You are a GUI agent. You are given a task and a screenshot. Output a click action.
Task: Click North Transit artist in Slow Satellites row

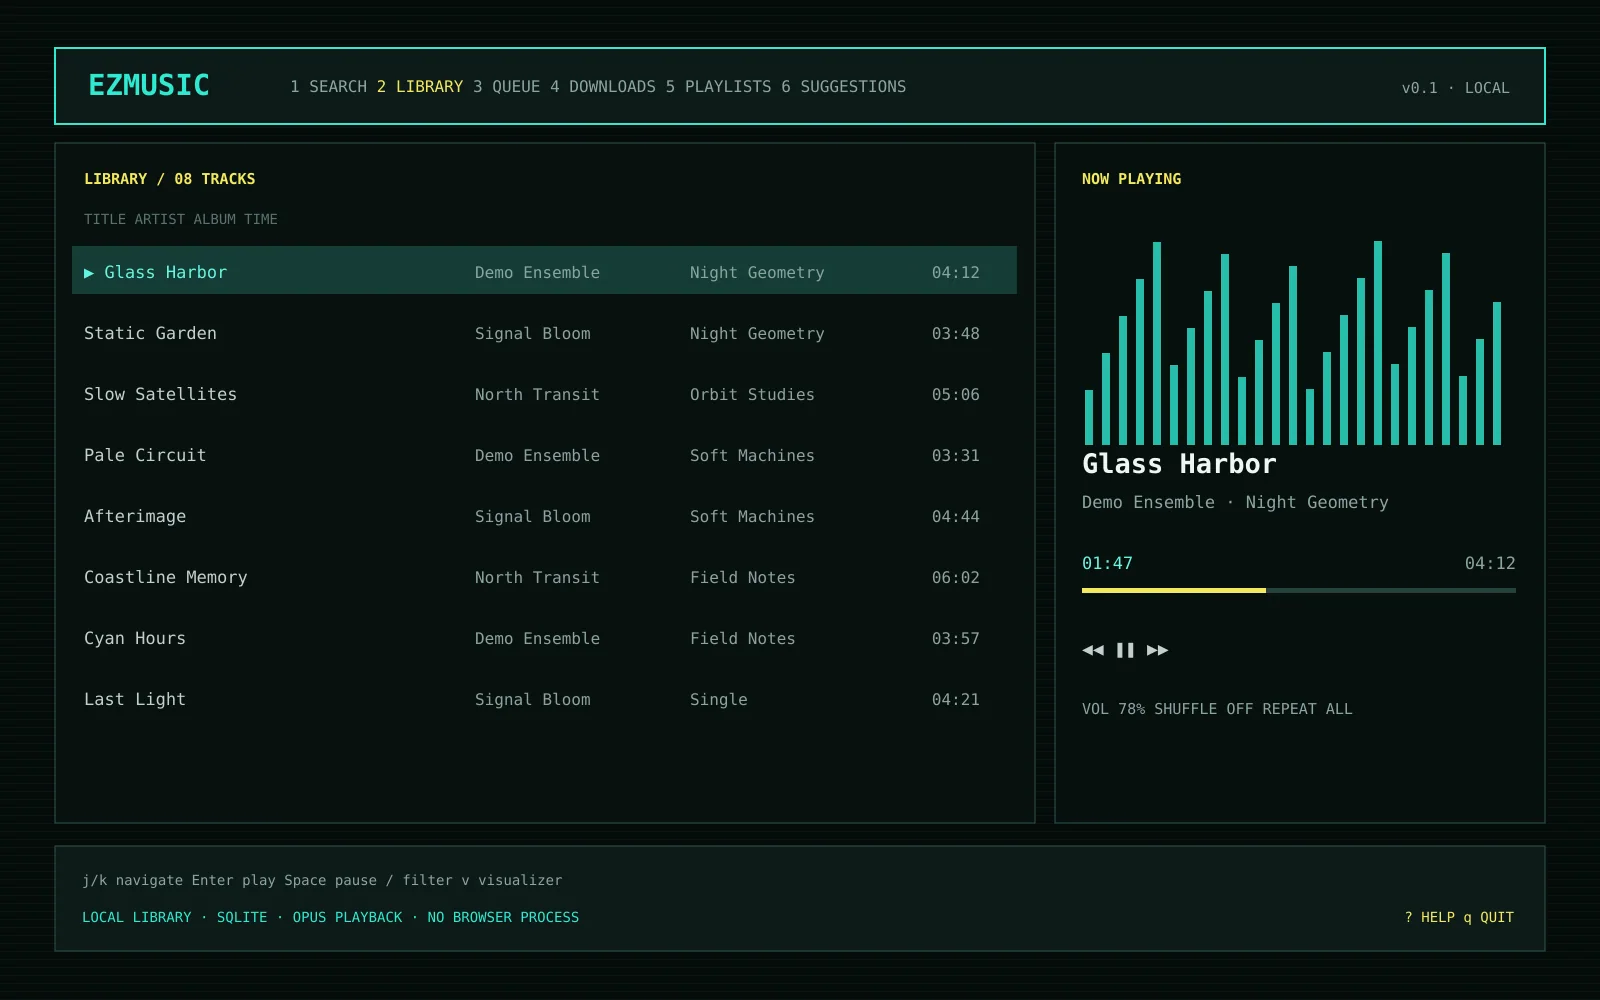pyautogui.click(x=537, y=394)
